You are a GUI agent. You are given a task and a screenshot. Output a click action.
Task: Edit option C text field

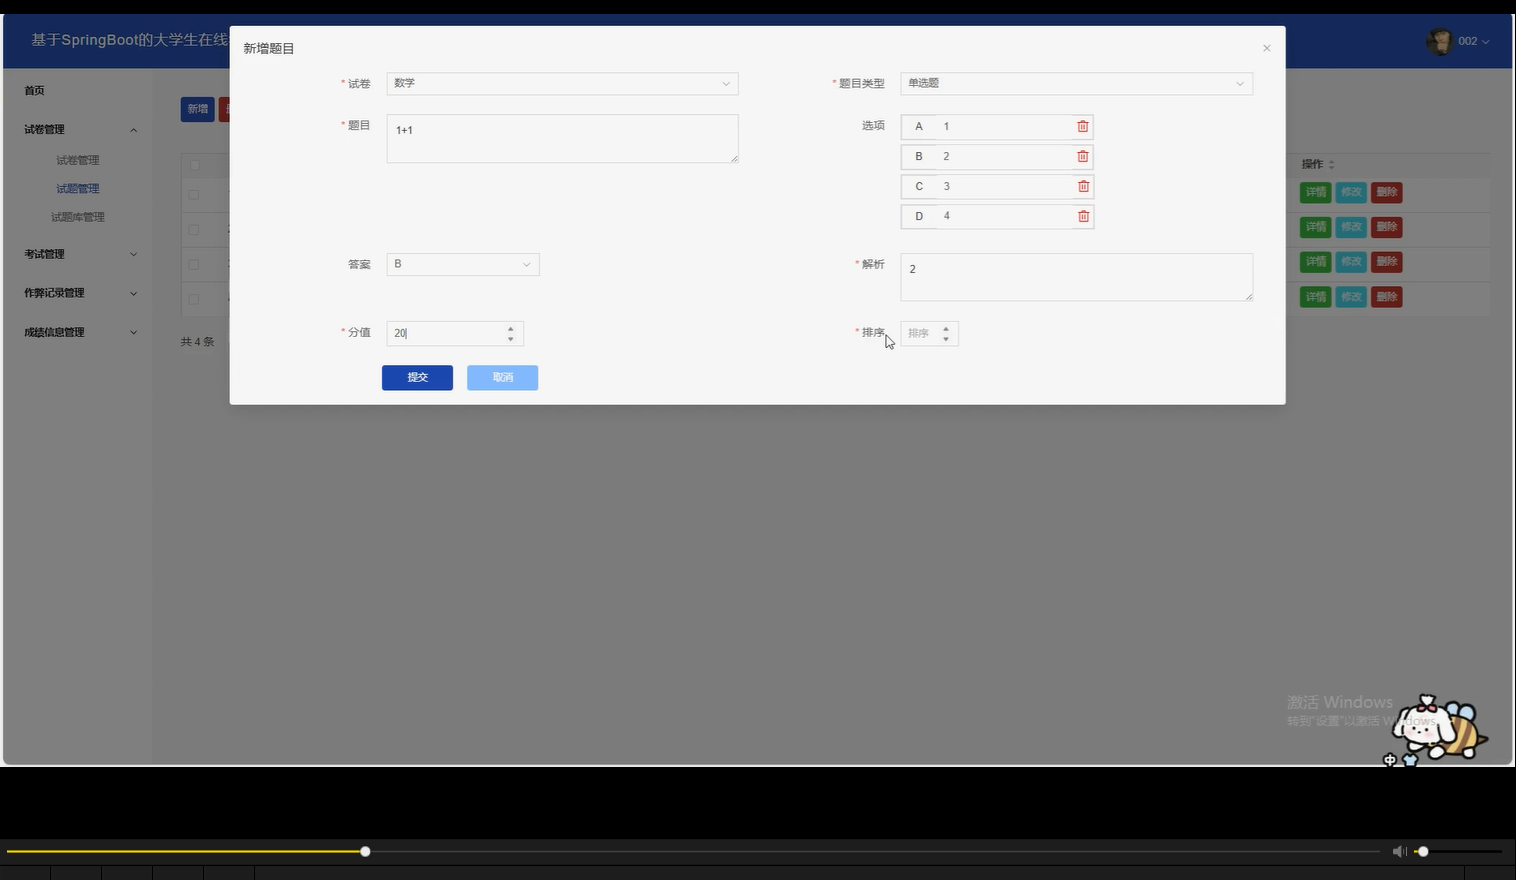point(1004,187)
